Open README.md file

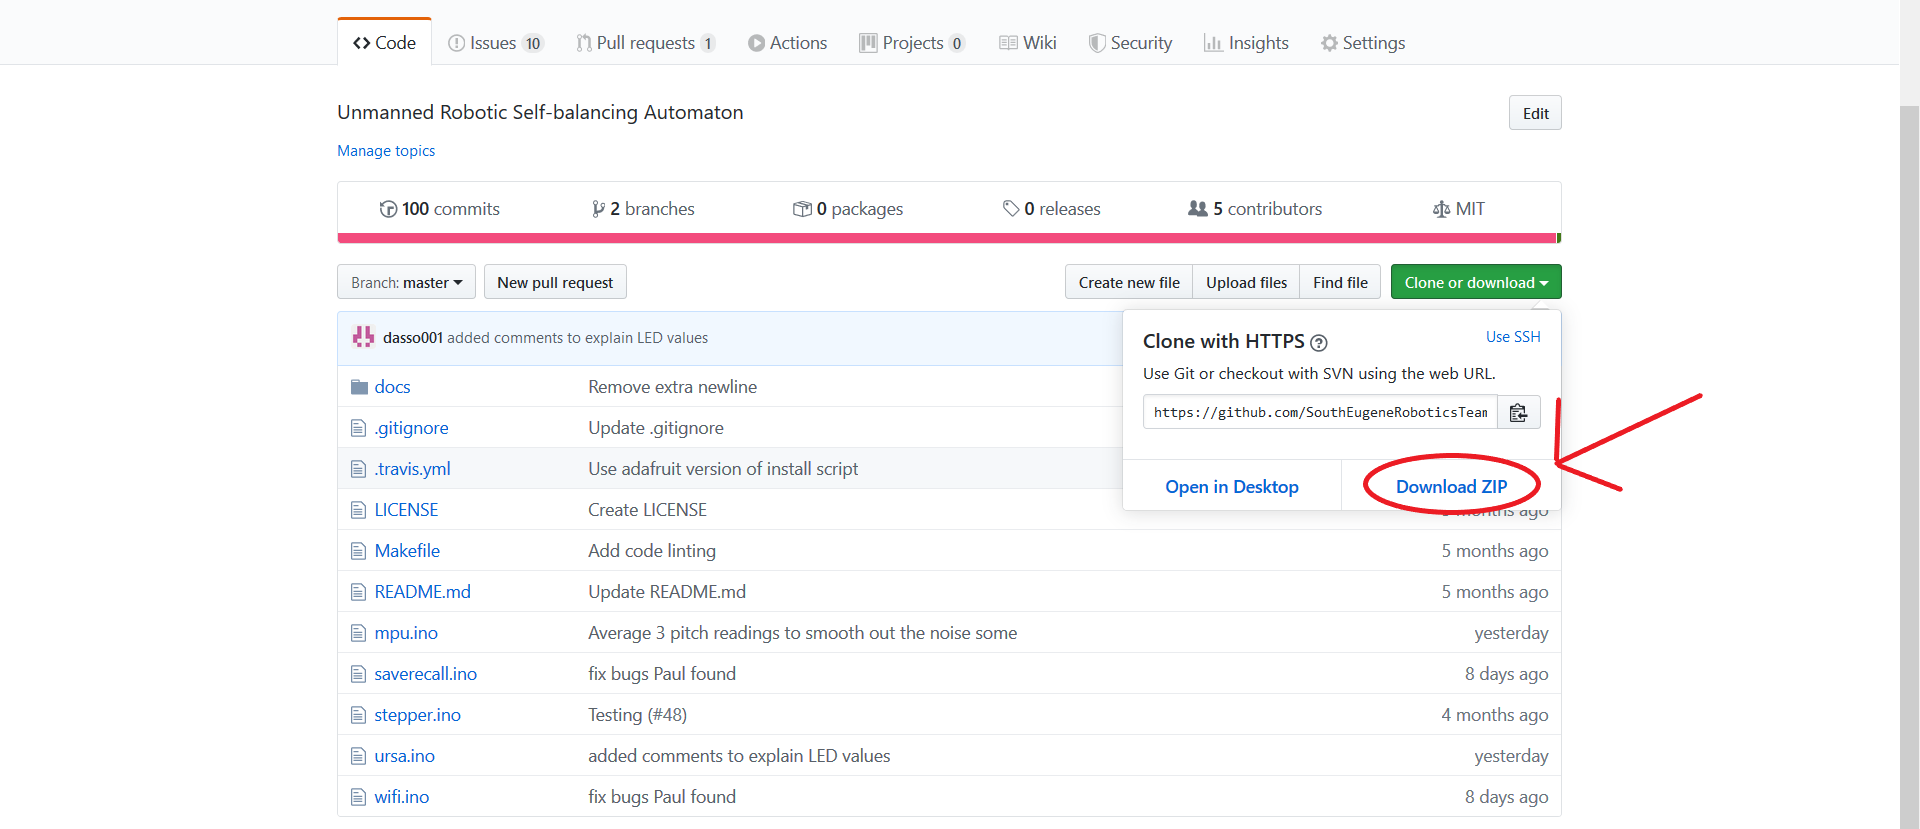pos(422,592)
